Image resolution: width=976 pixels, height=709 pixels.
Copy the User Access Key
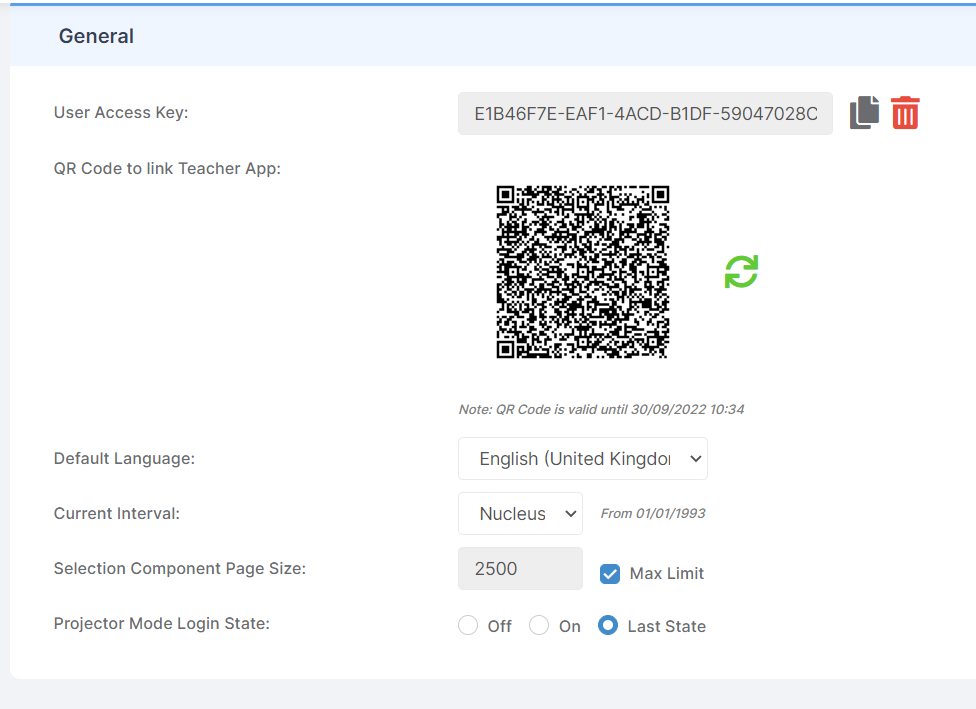tap(864, 113)
